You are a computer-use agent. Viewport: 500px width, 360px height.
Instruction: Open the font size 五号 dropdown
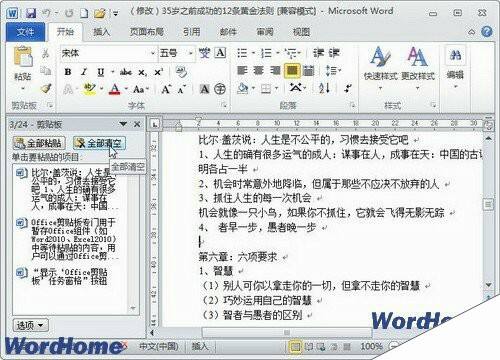coord(190,53)
